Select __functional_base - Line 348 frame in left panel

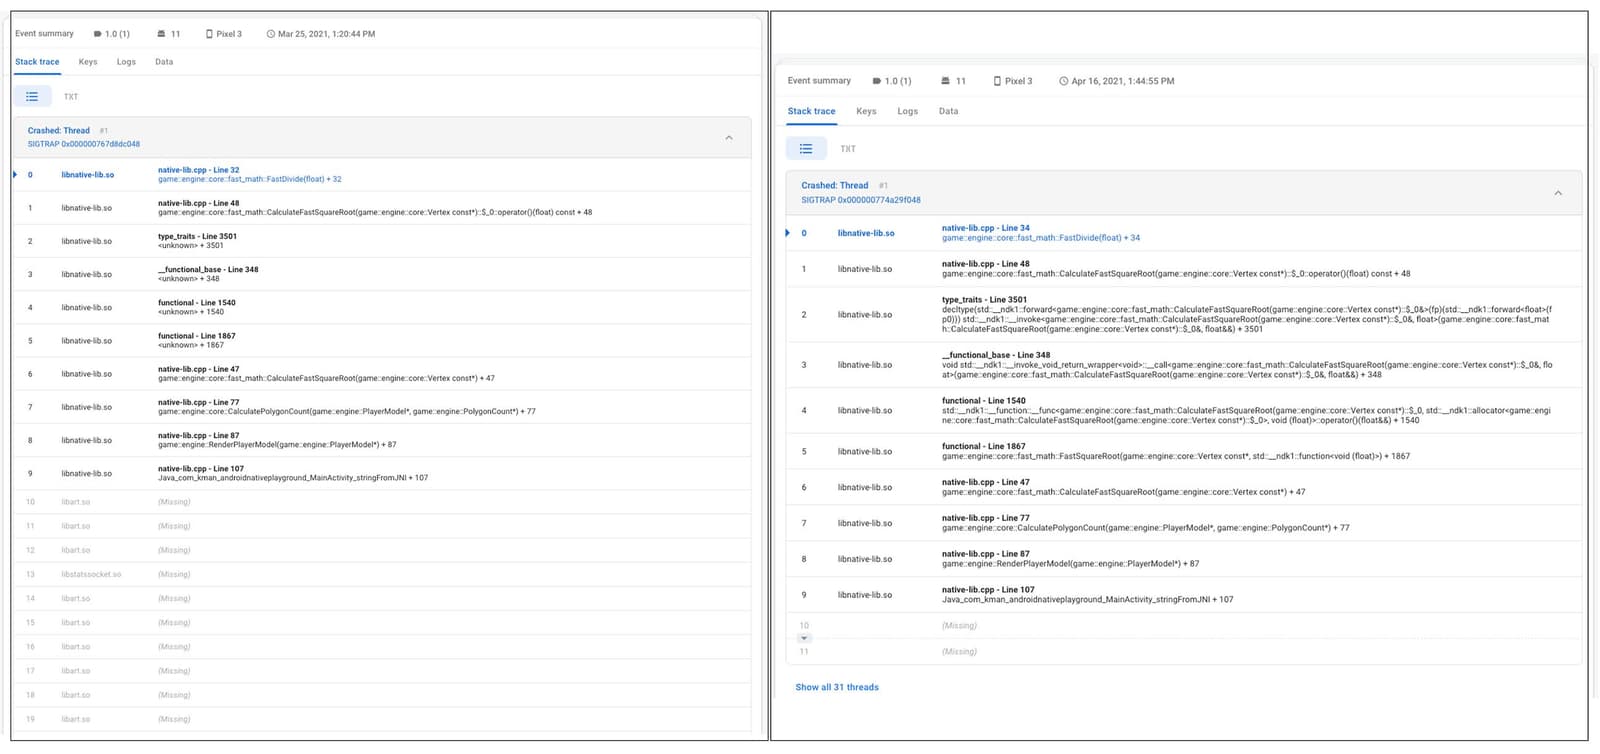pos(381,274)
